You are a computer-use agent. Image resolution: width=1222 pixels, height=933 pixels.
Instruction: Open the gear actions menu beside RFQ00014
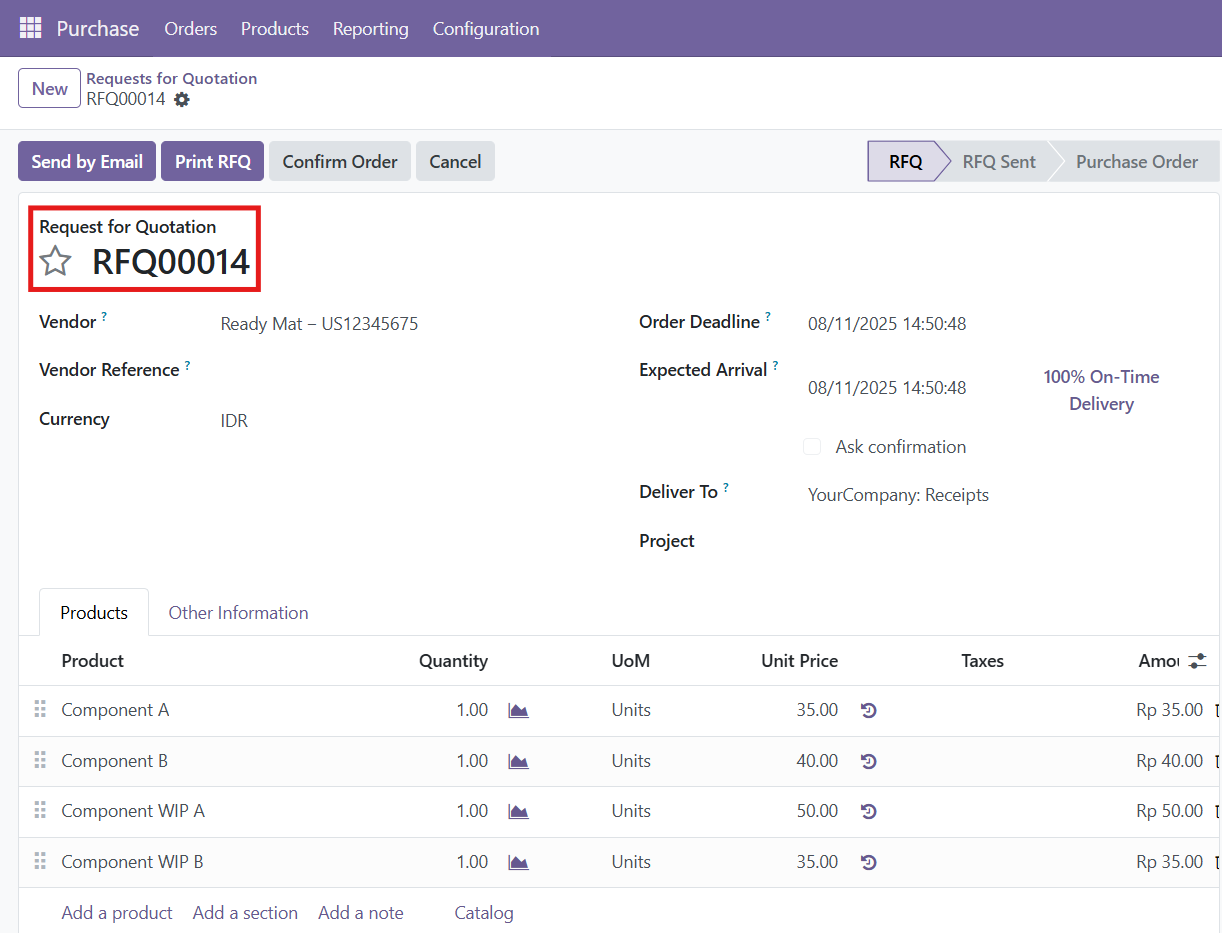(181, 99)
